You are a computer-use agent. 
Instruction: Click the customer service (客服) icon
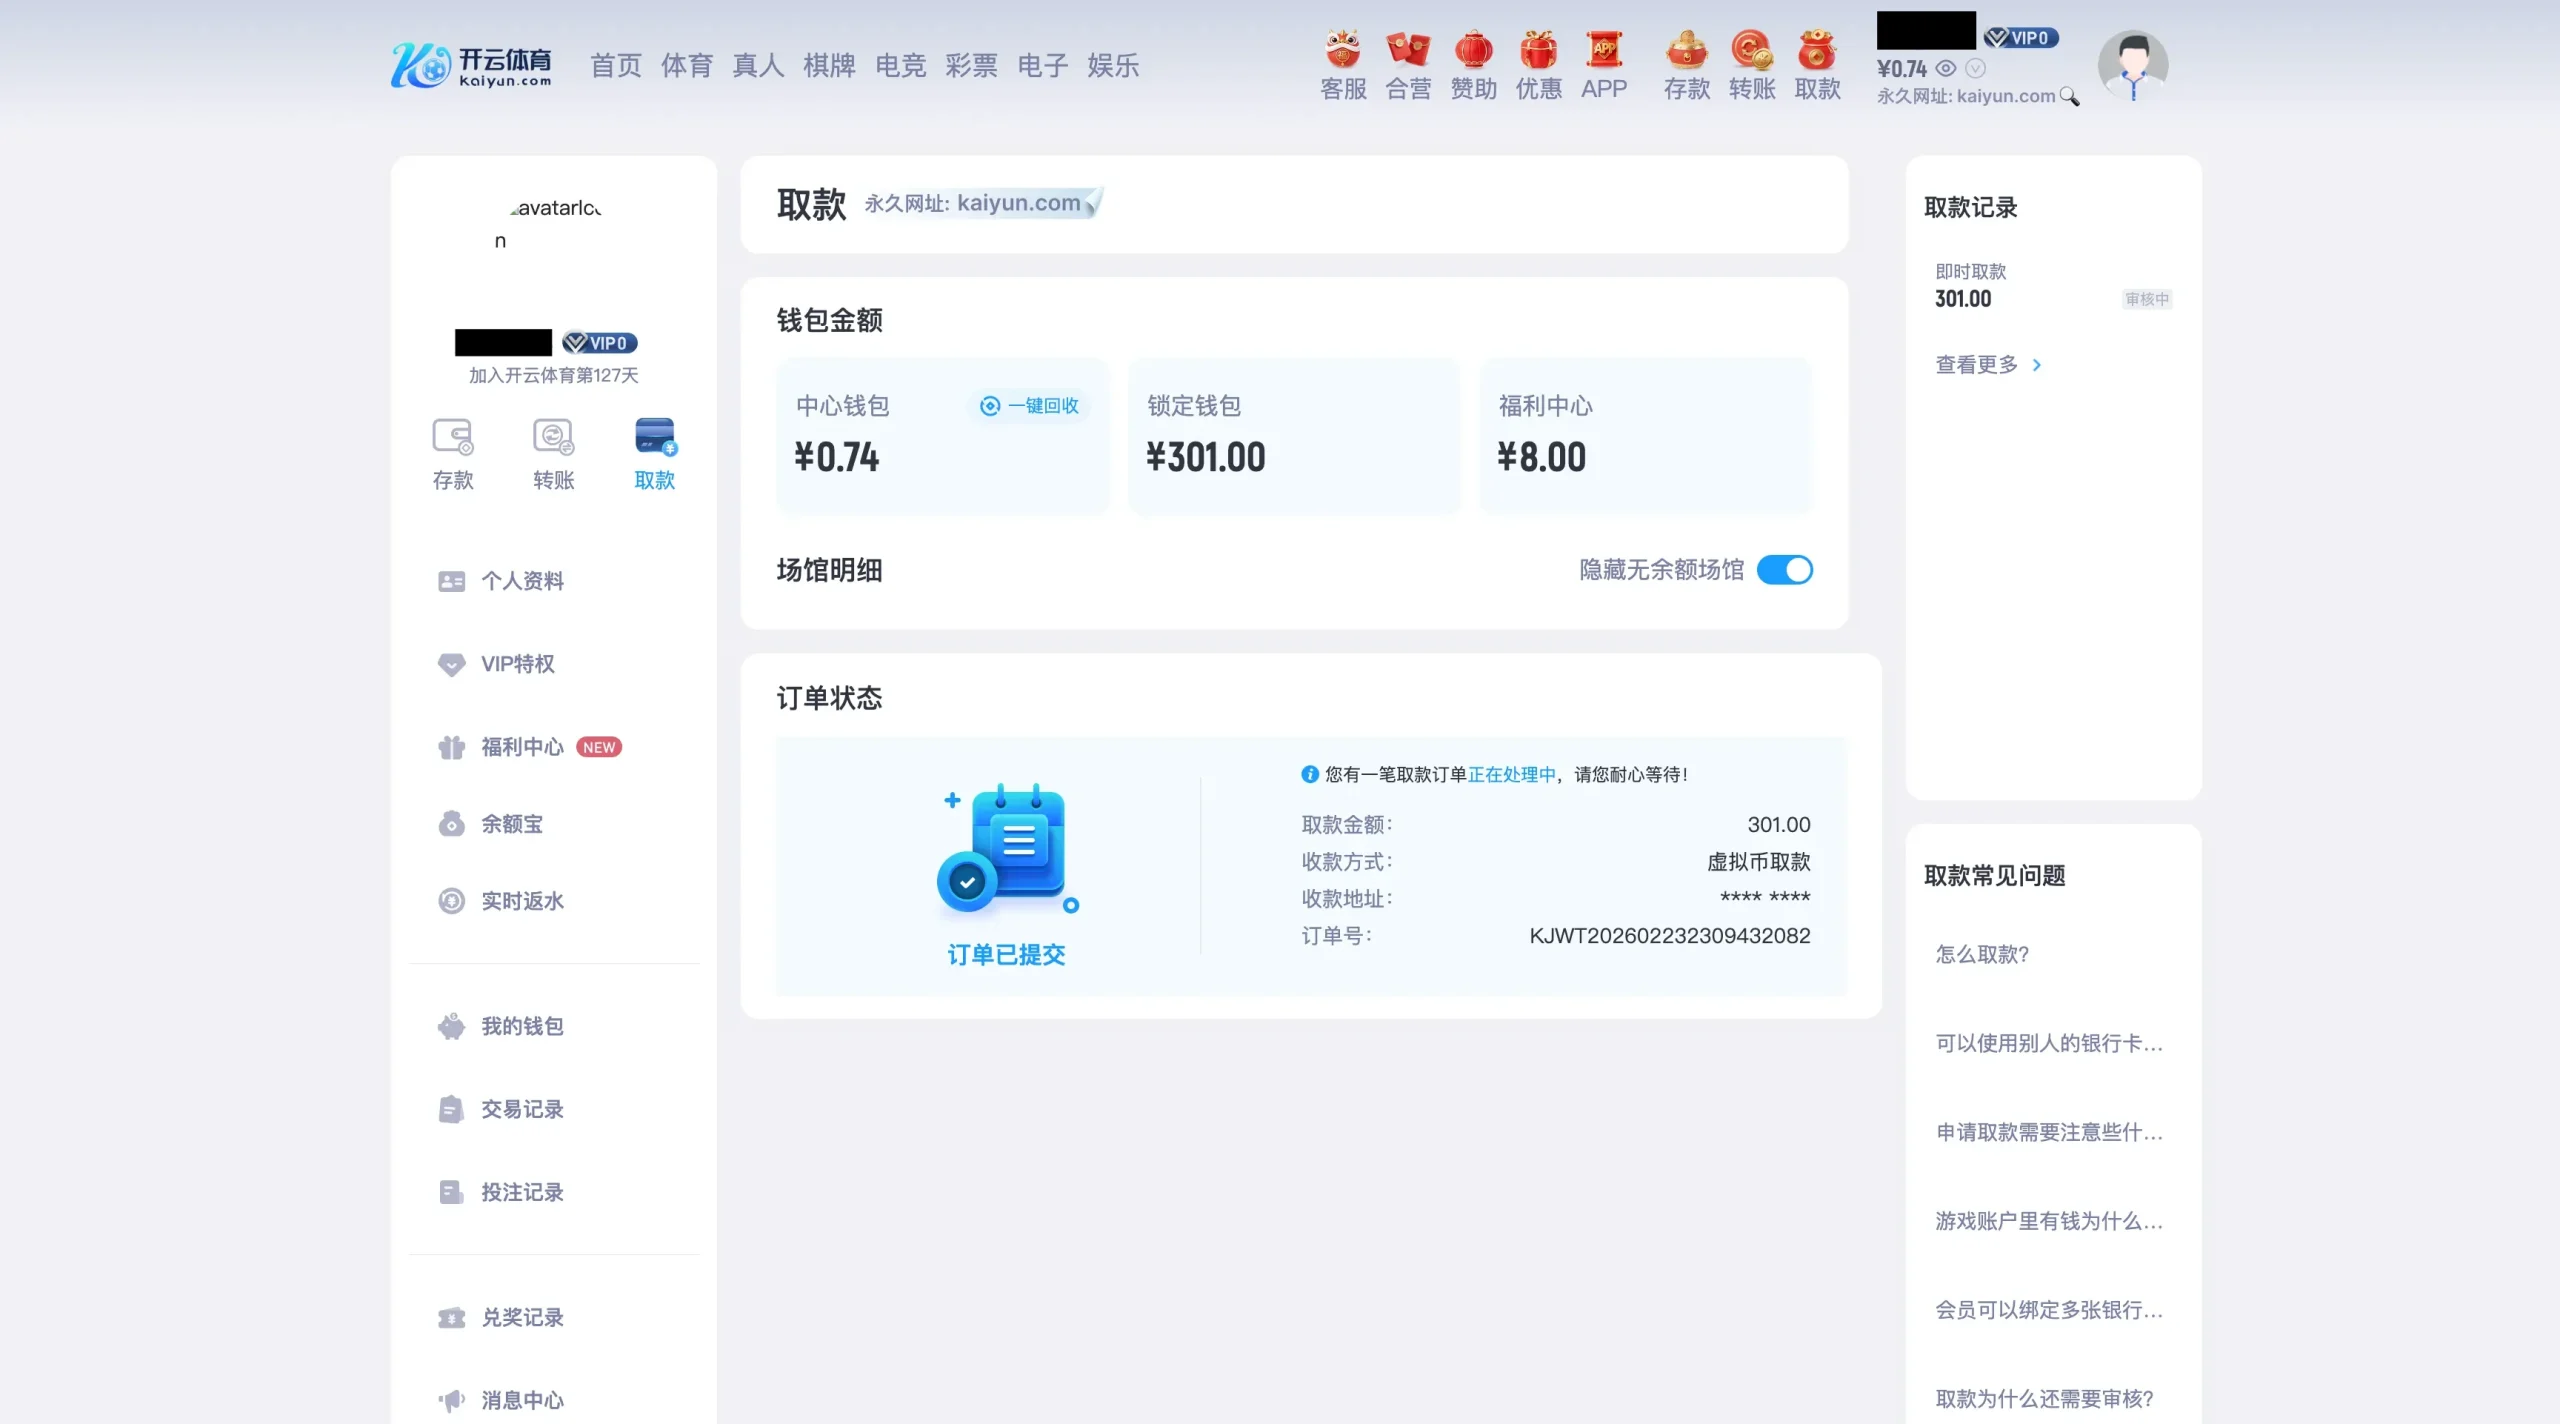[x=1343, y=64]
